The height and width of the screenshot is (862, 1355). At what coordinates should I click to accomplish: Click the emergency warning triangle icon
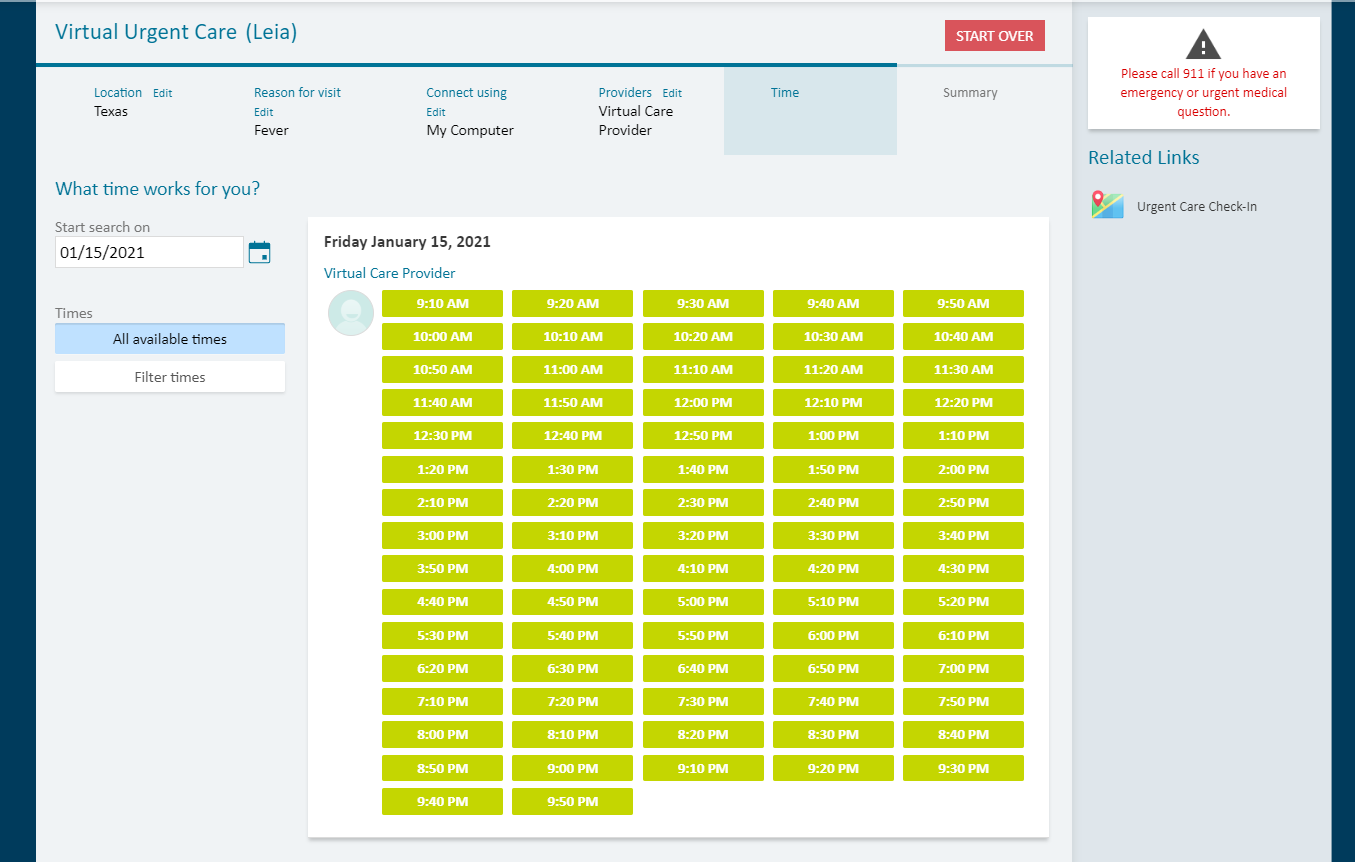(x=1203, y=44)
